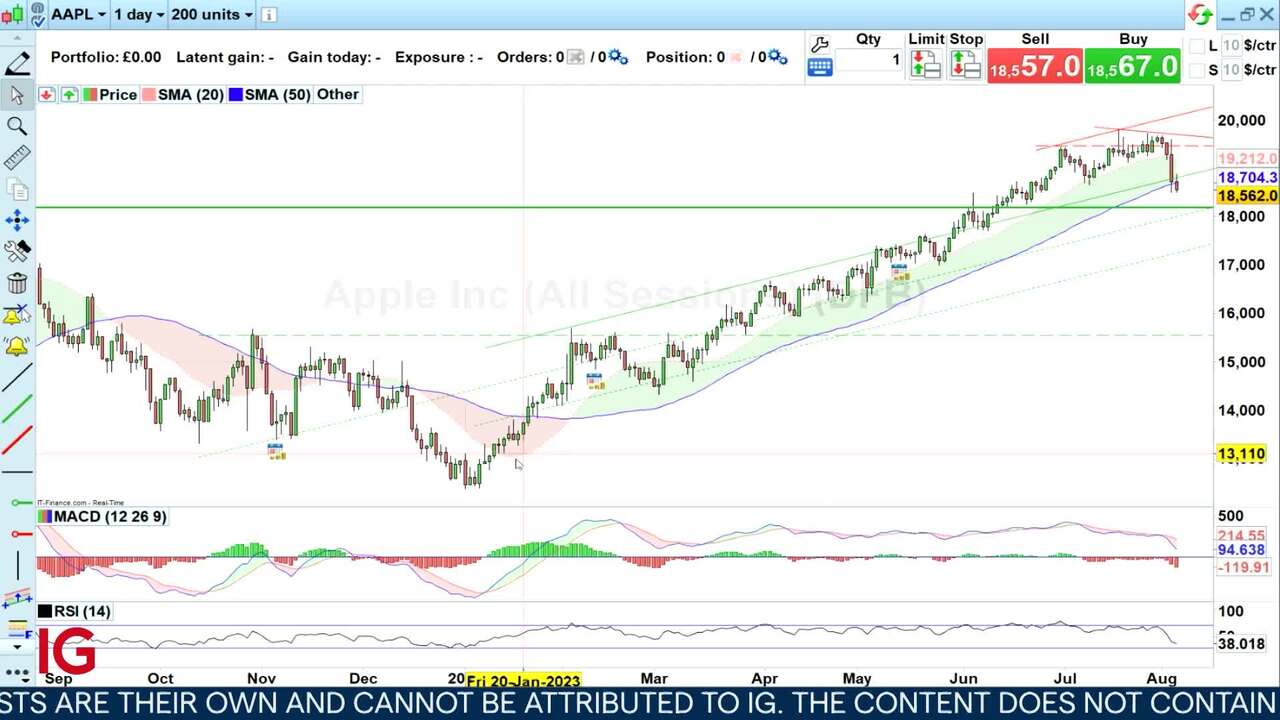This screenshot has width=1280, height=720.
Task: Select the red trend line tool
Action: click(x=17, y=440)
